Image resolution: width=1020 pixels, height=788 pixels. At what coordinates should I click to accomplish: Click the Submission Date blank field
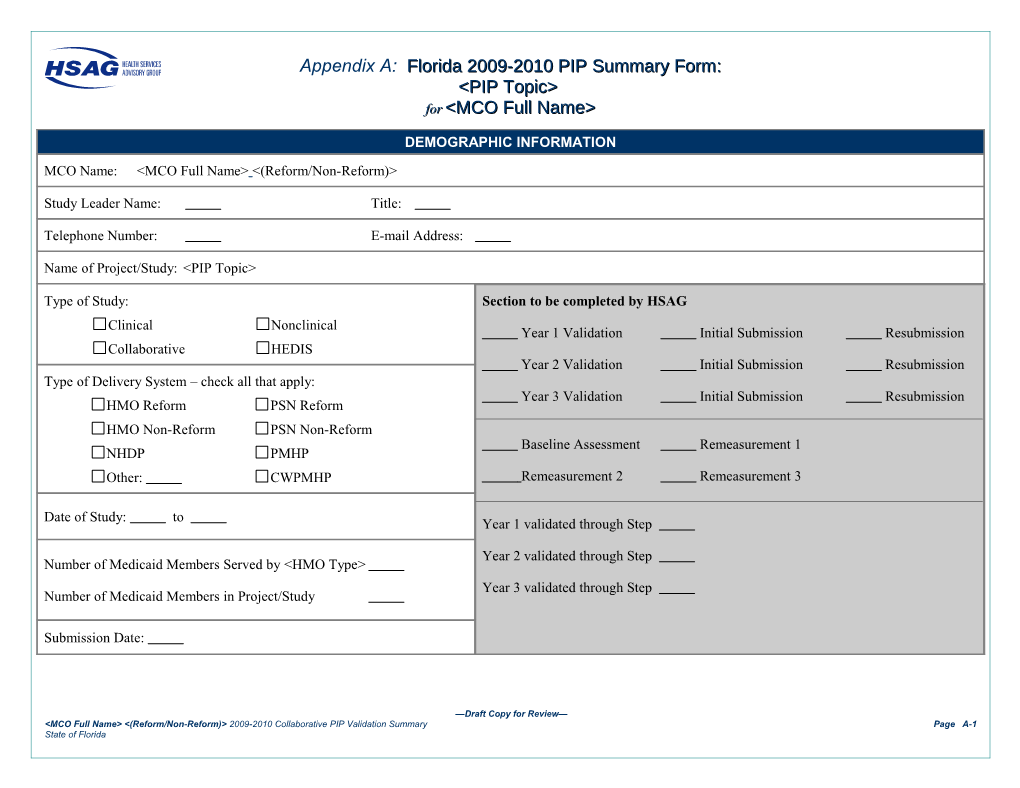pyautogui.click(x=165, y=639)
